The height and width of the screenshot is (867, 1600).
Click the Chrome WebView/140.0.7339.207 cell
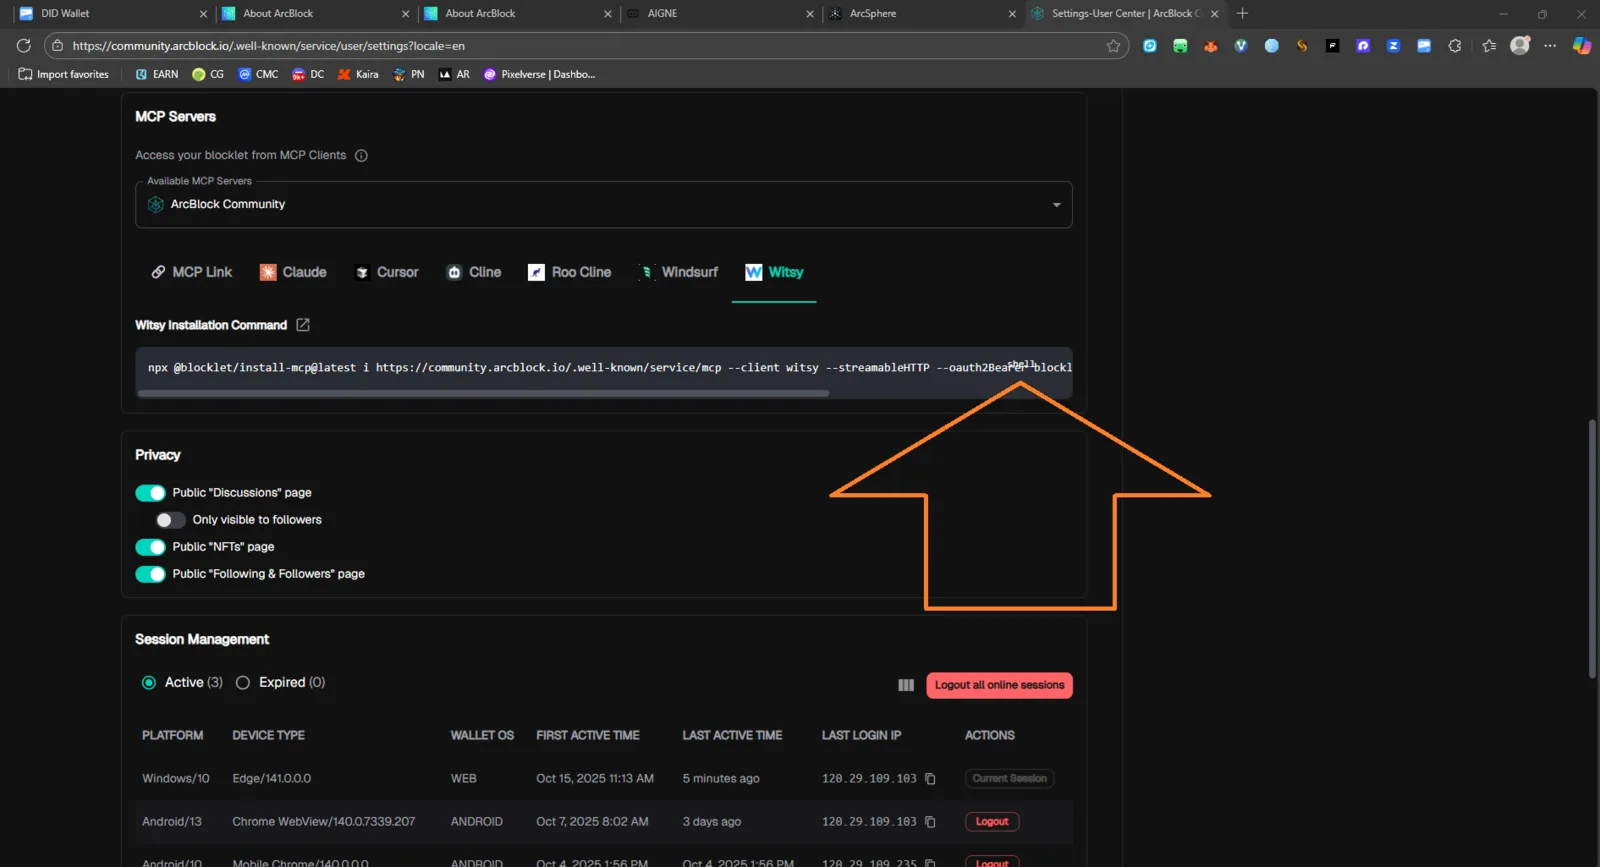coord(324,822)
